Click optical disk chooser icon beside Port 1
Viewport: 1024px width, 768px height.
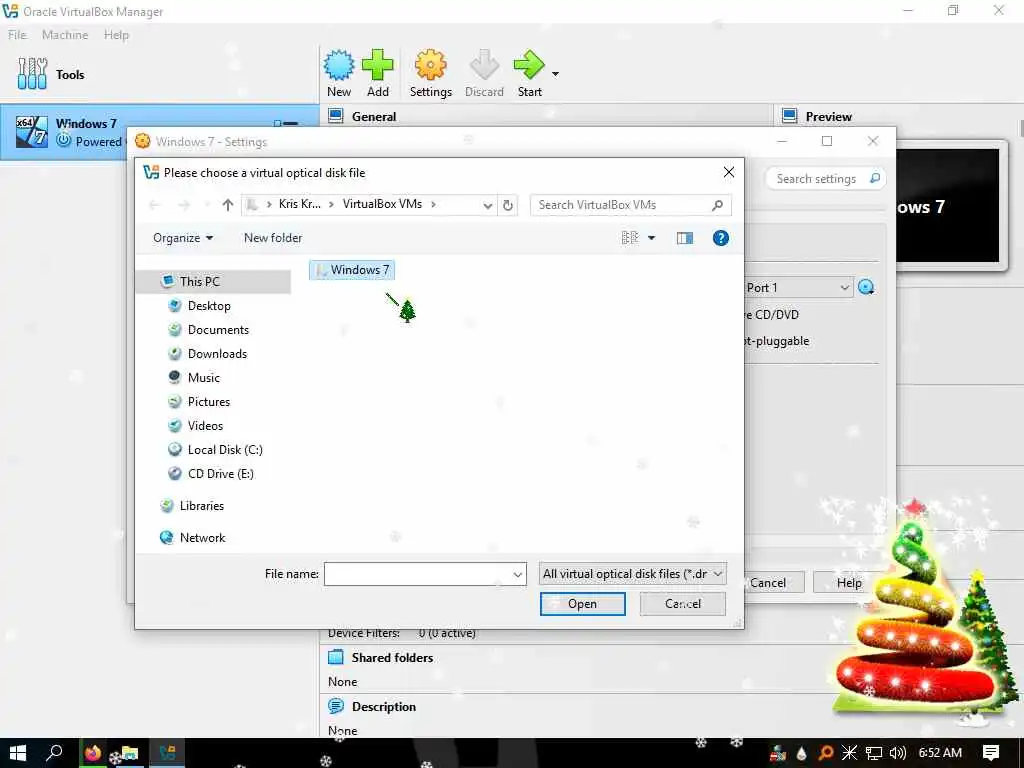pyautogui.click(x=866, y=287)
